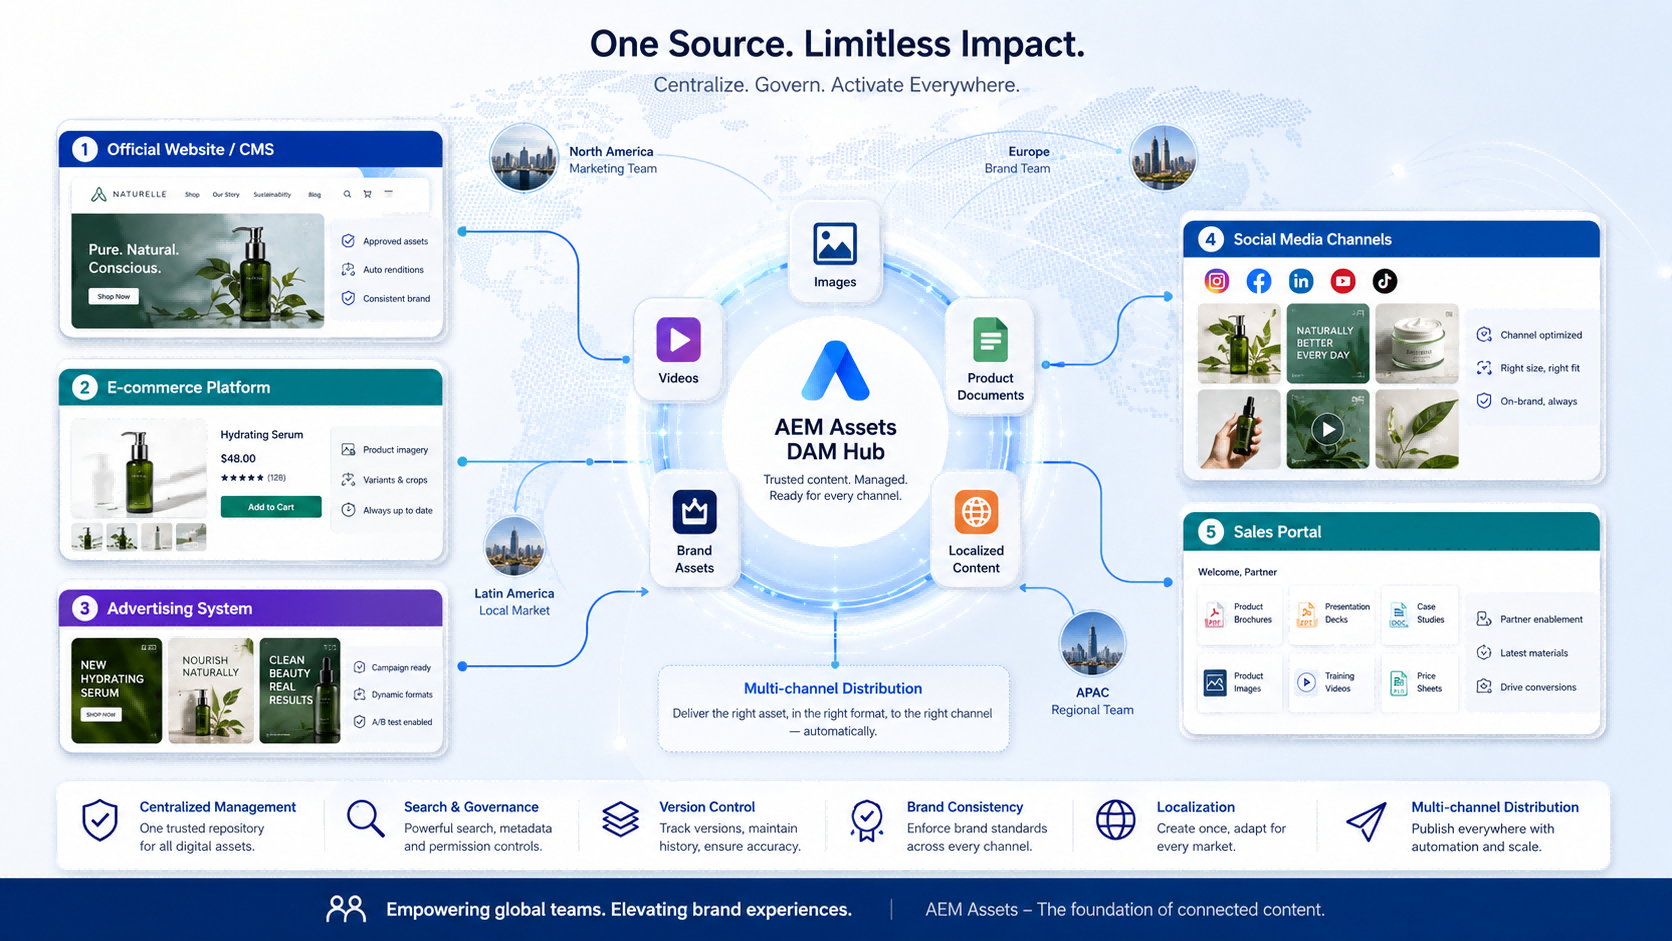Click the APAC Regional Team city image

(1092, 643)
